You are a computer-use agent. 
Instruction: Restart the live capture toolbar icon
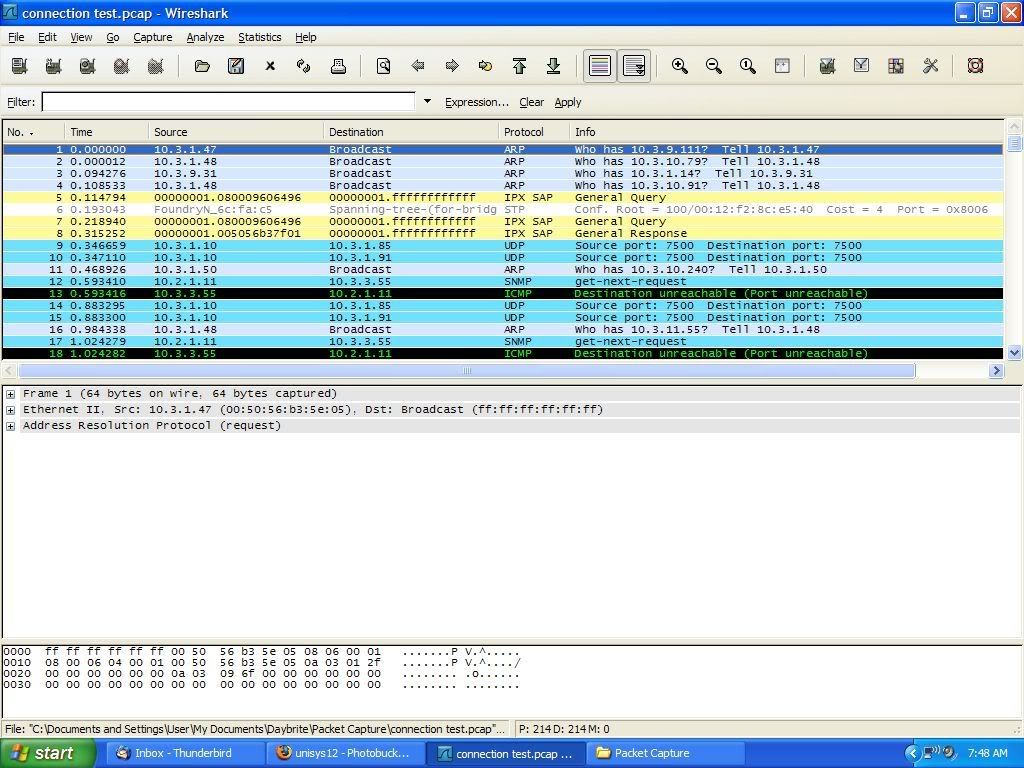(x=155, y=66)
